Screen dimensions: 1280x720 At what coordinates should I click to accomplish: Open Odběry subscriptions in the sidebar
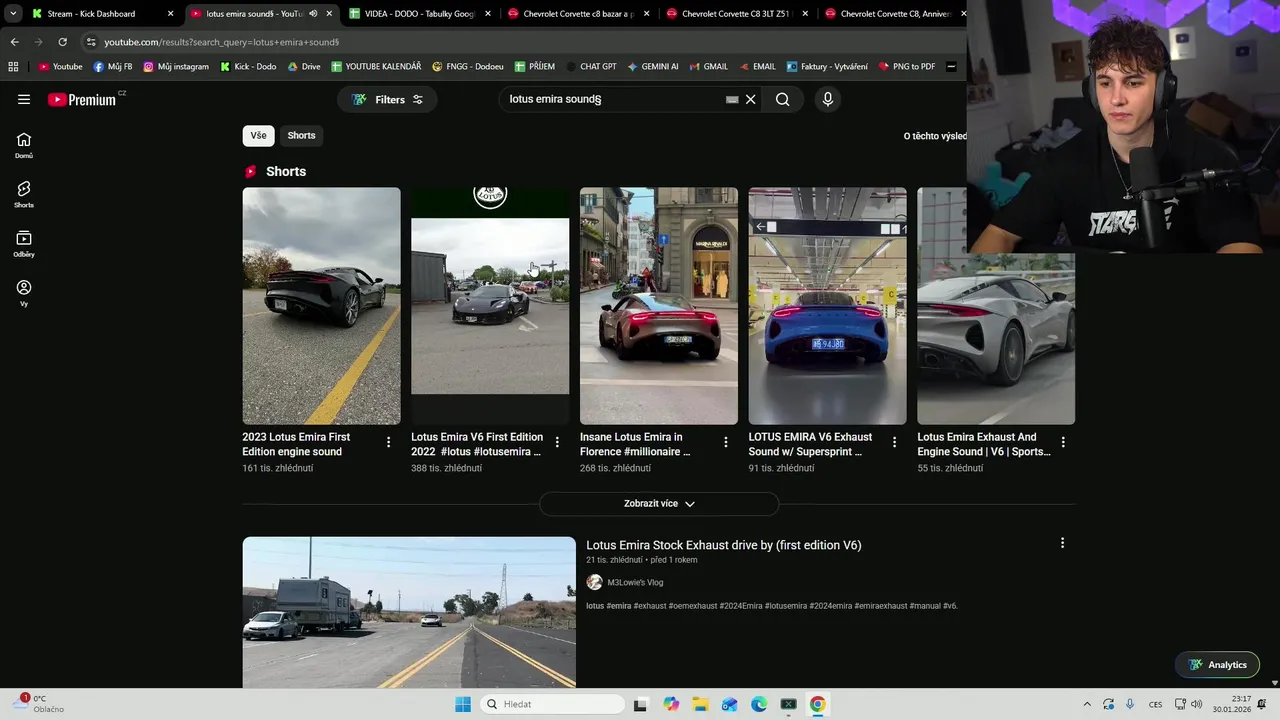point(24,244)
